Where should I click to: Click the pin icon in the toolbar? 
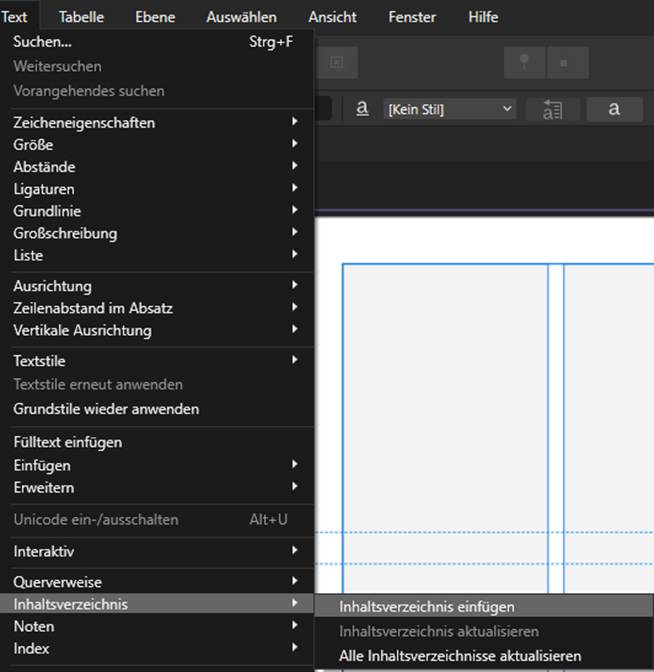(x=524, y=63)
